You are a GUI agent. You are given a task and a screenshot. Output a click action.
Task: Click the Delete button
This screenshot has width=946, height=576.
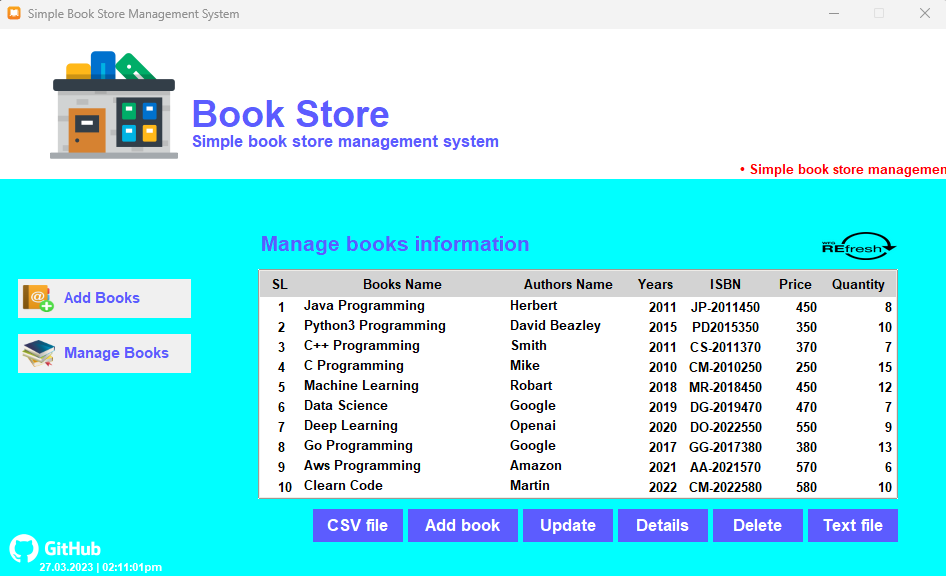758,525
